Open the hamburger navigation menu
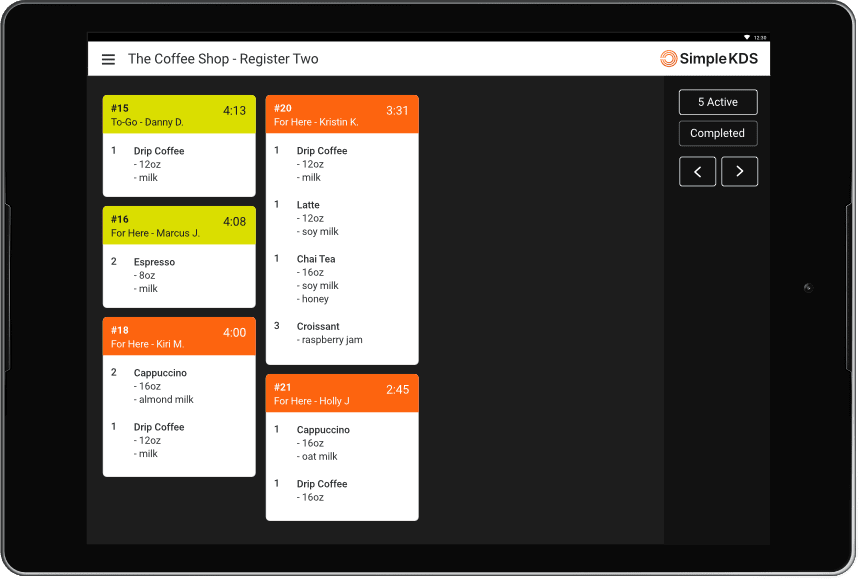Viewport: 862px width, 582px height. click(108, 59)
